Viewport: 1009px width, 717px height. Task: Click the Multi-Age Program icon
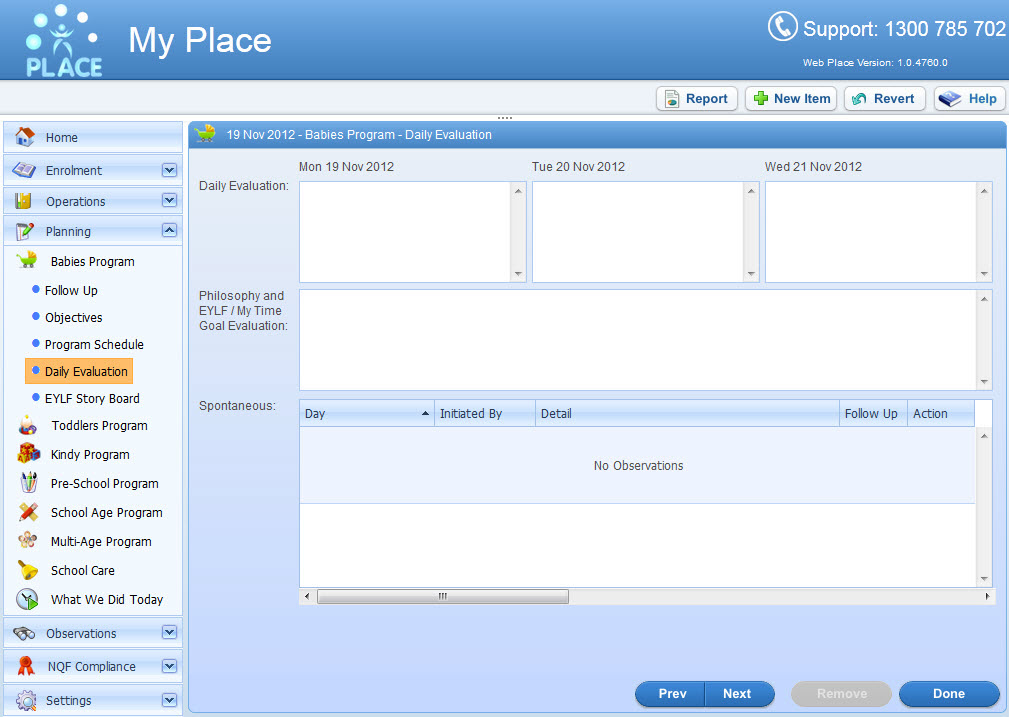[28, 541]
